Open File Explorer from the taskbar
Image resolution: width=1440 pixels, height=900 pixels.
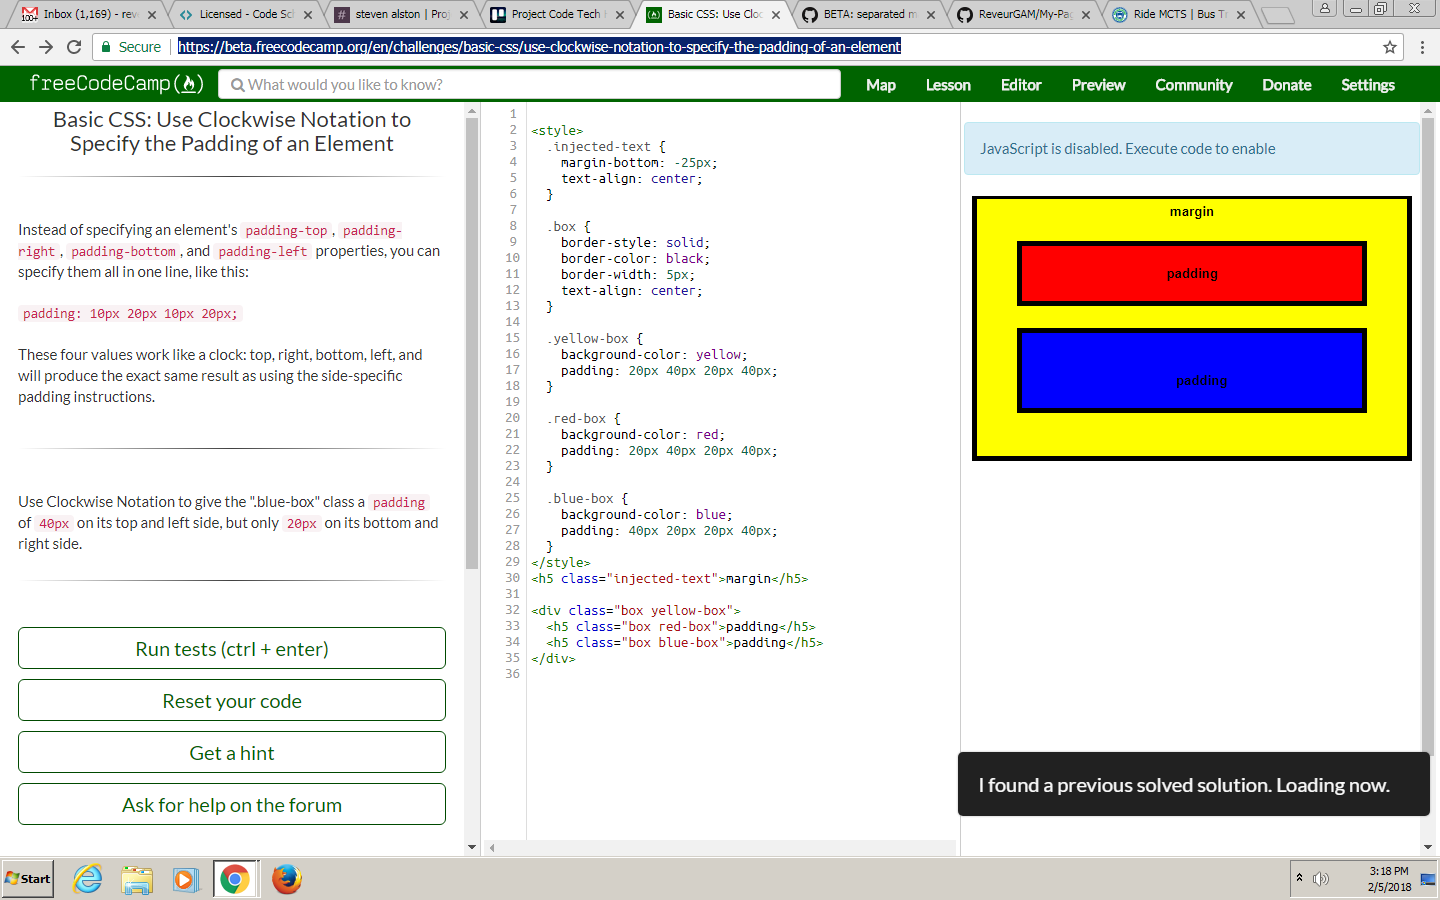[x=137, y=879]
